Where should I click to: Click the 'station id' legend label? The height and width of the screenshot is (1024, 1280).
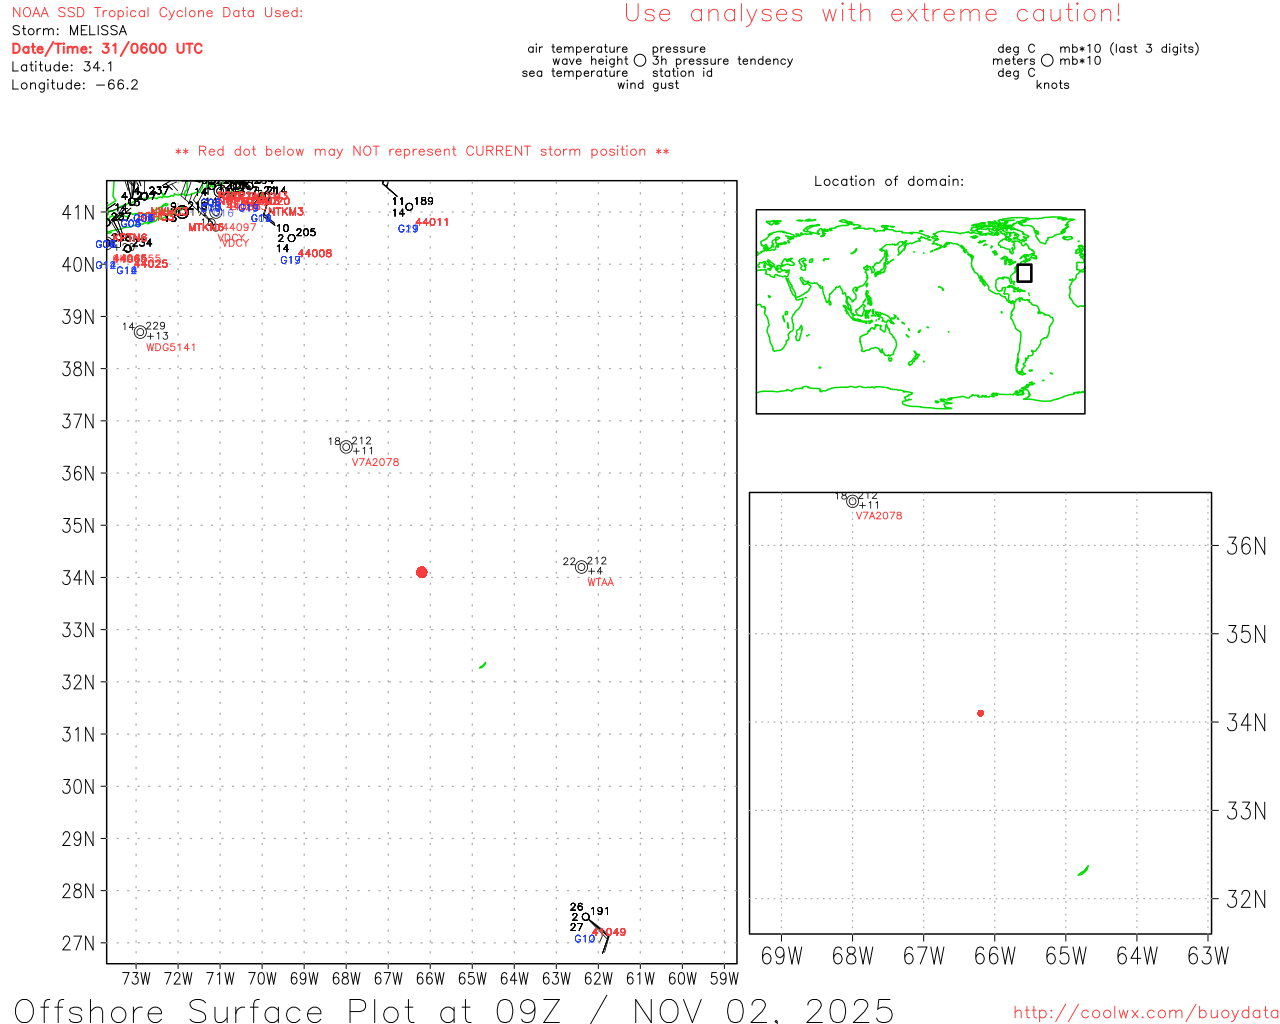click(682, 73)
